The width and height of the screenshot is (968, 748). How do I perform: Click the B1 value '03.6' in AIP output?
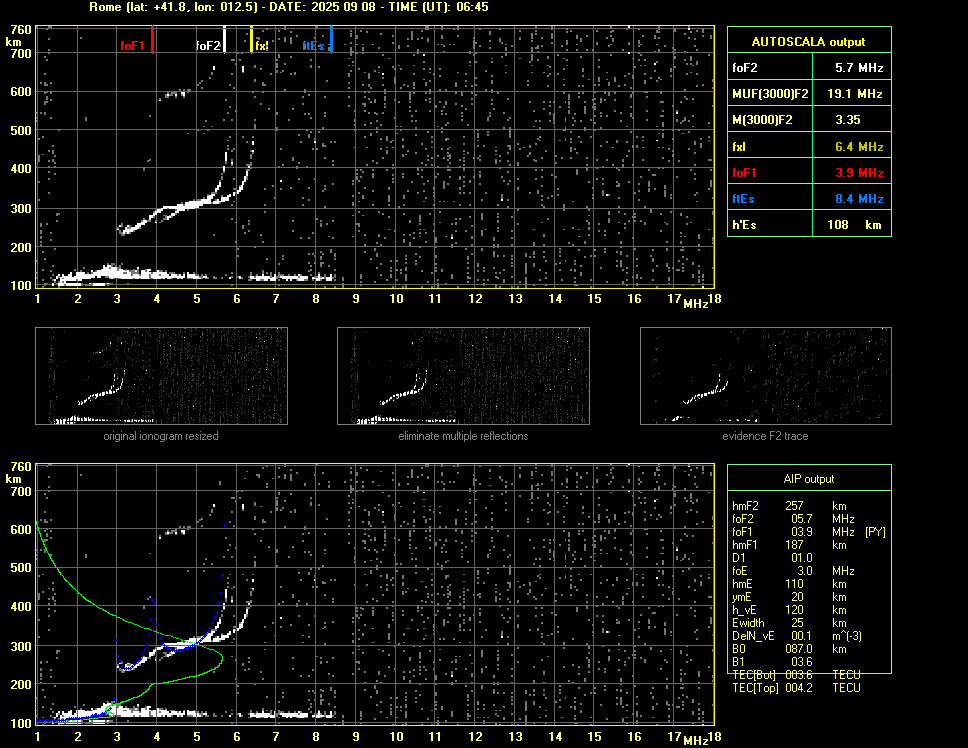(801, 662)
